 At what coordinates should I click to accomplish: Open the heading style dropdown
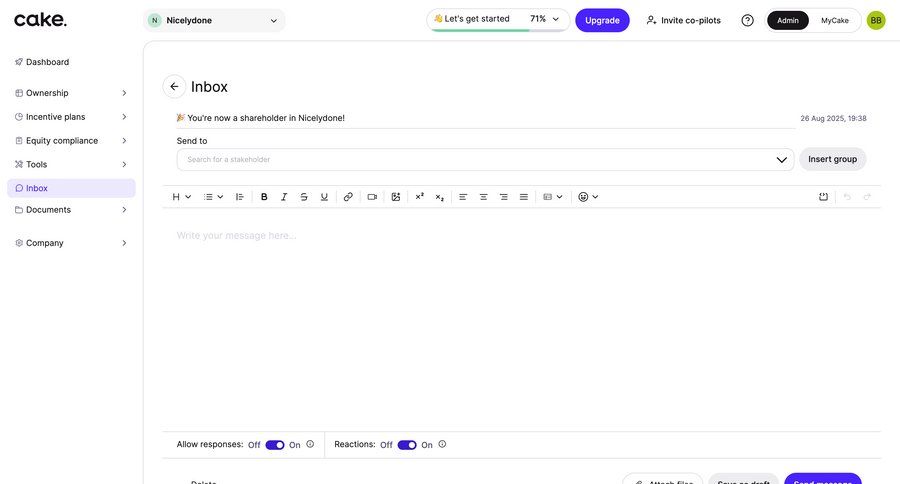[181, 197]
